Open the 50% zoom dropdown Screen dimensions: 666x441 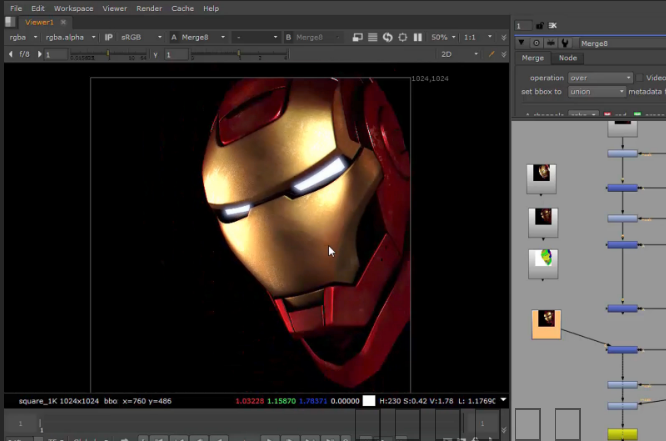(x=443, y=37)
